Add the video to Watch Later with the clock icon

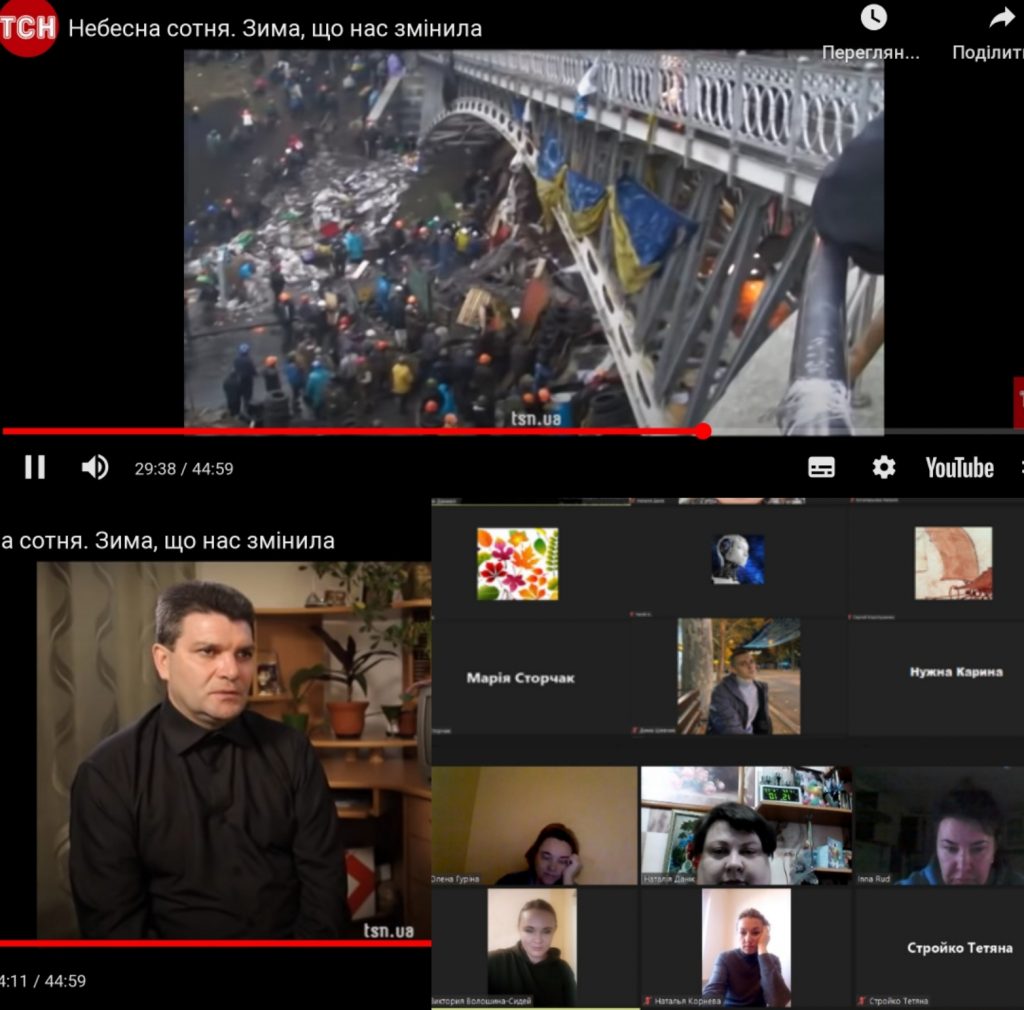point(873,18)
